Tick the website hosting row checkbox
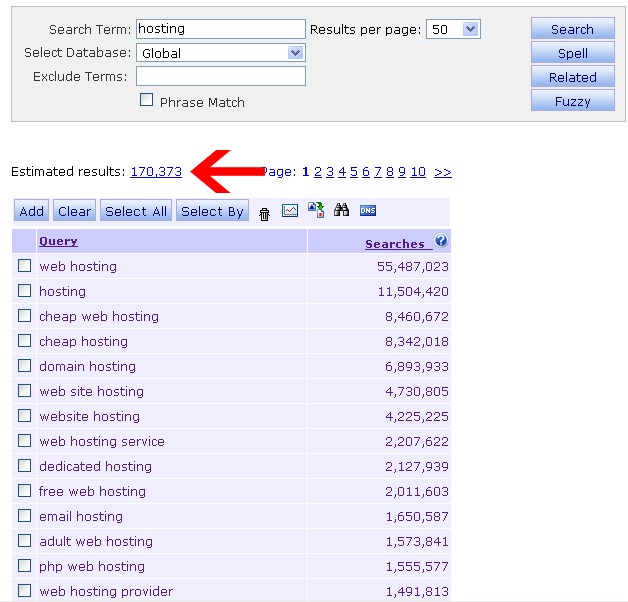 tap(24, 415)
